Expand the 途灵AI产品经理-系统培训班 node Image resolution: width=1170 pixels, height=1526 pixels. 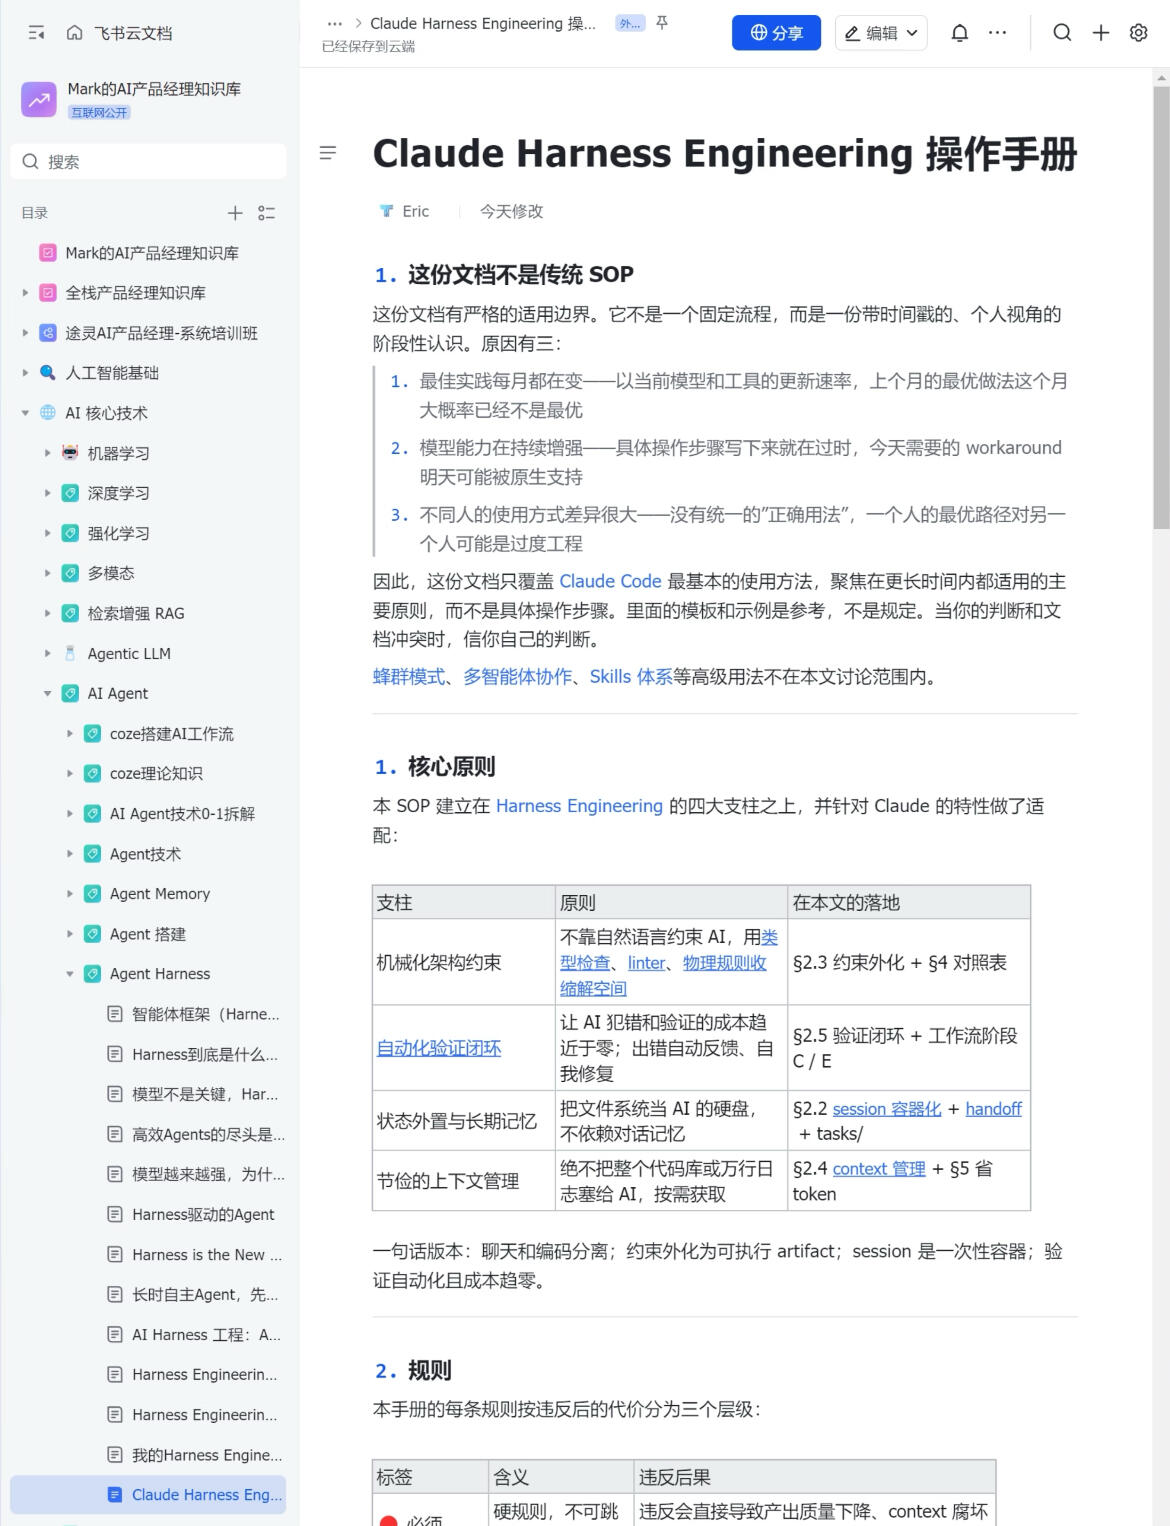pyautogui.click(x=25, y=333)
